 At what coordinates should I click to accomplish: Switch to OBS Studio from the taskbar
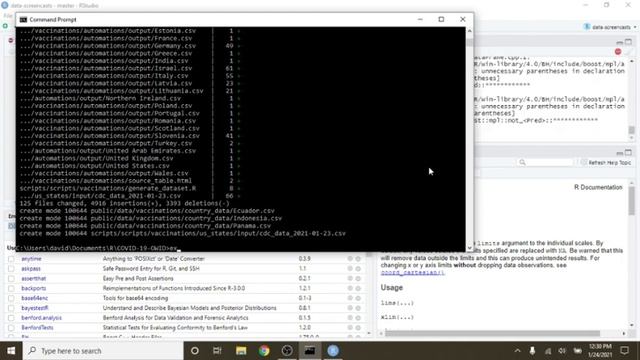[x=287, y=351]
